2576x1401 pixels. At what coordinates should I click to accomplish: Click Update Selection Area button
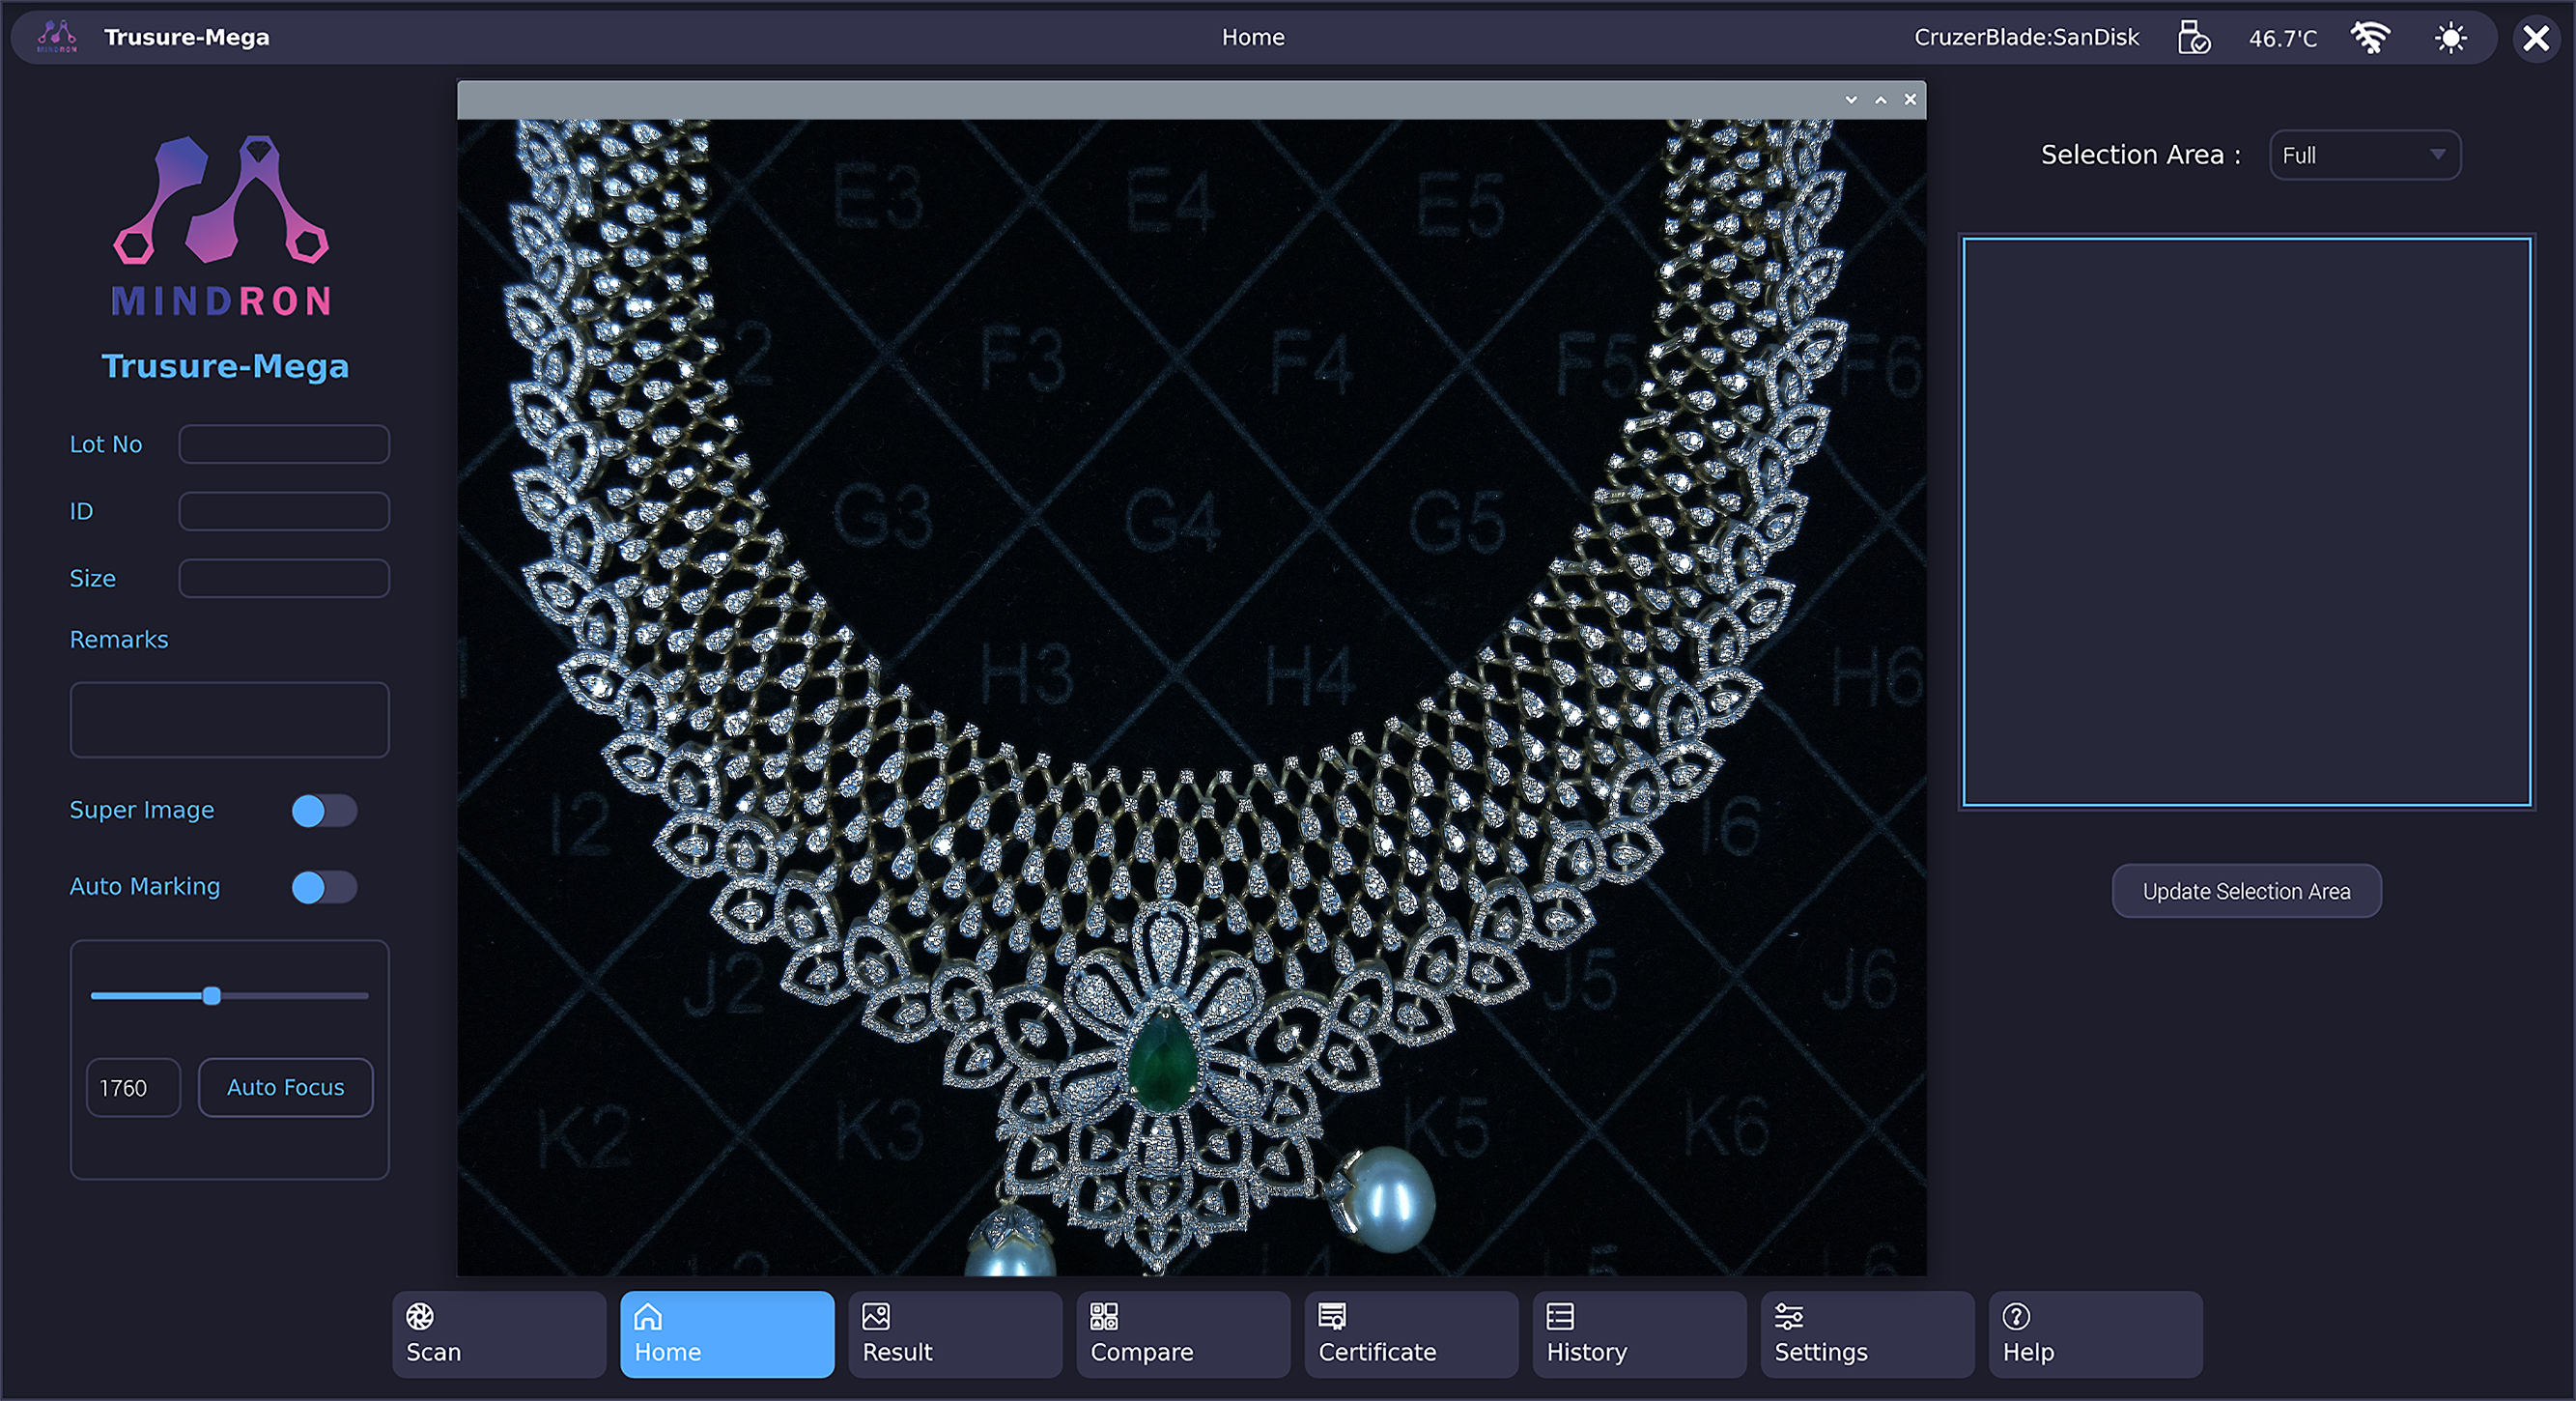point(2246,891)
